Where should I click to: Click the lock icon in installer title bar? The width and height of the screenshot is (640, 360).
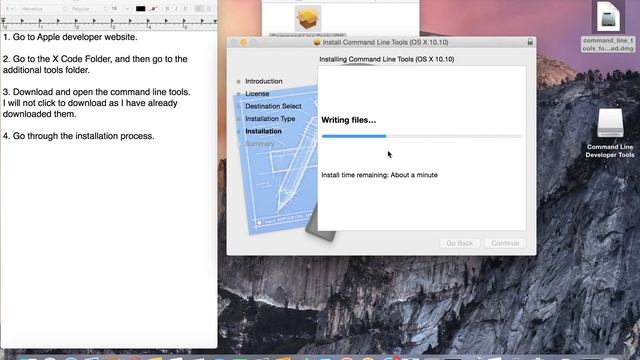pyautogui.click(x=530, y=42)
